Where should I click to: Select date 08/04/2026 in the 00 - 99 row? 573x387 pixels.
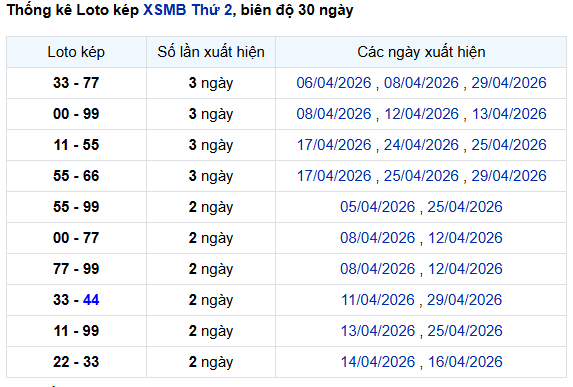click(334, 114)
